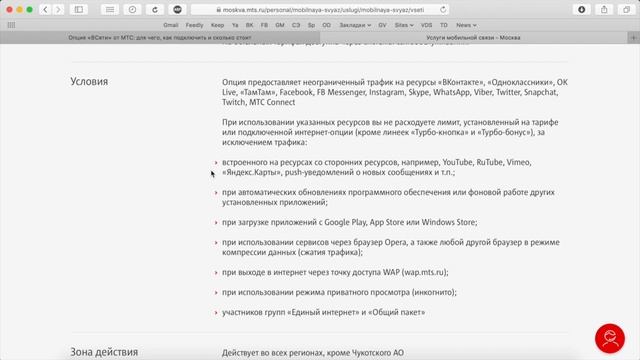Expand the Sites bookmarks folder
The height and width of the screenshot is (360, 640).
[x=404, y=25]
